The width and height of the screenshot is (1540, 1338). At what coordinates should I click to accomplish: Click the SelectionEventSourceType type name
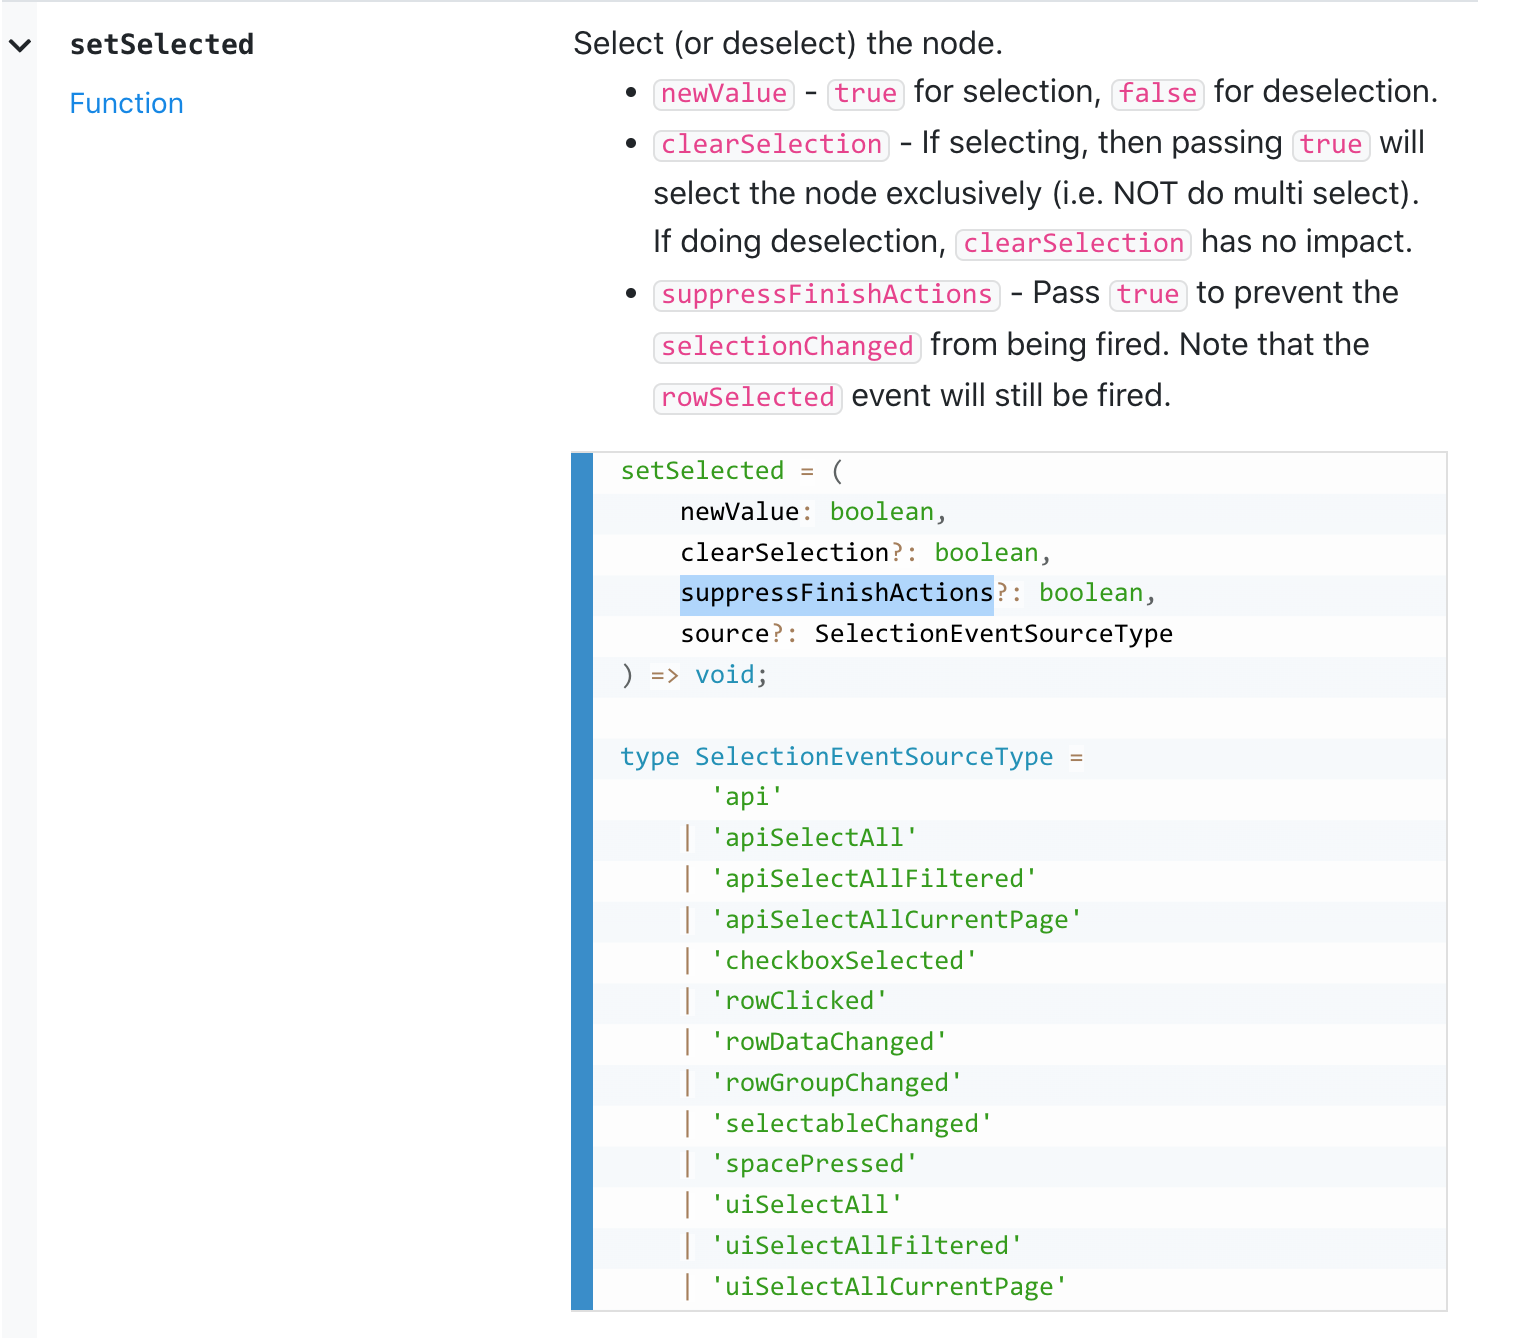[x=873, y=757]
